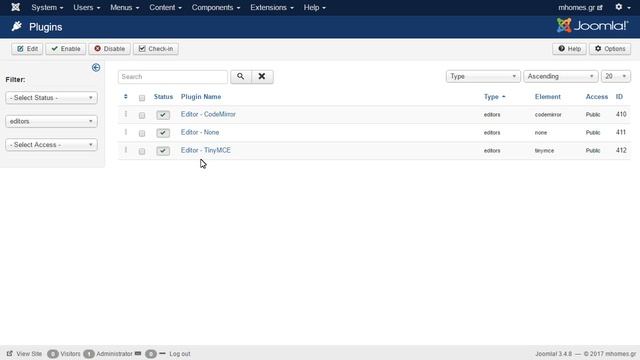Check the Editor - None row checkbox

[x=142, y=133]
